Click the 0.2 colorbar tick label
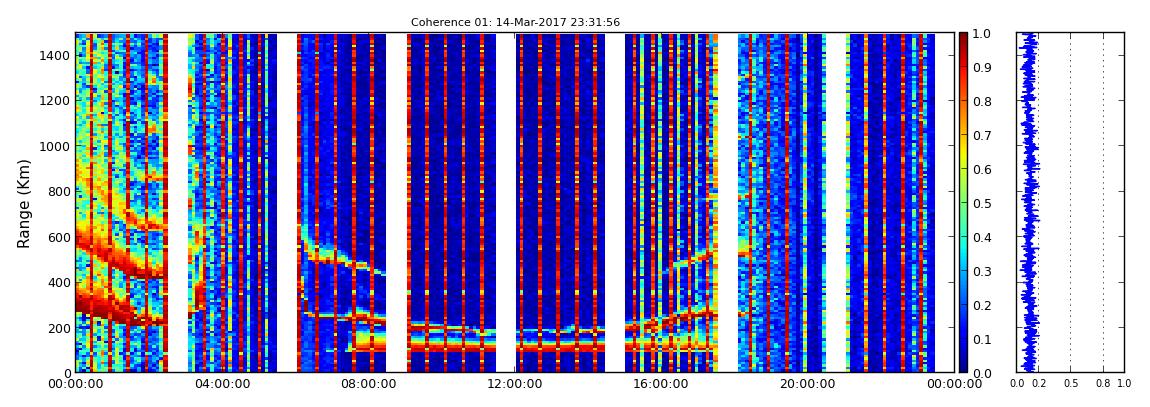The height and width of the screenshot is (407, 1150). click(x=984, y=305)
